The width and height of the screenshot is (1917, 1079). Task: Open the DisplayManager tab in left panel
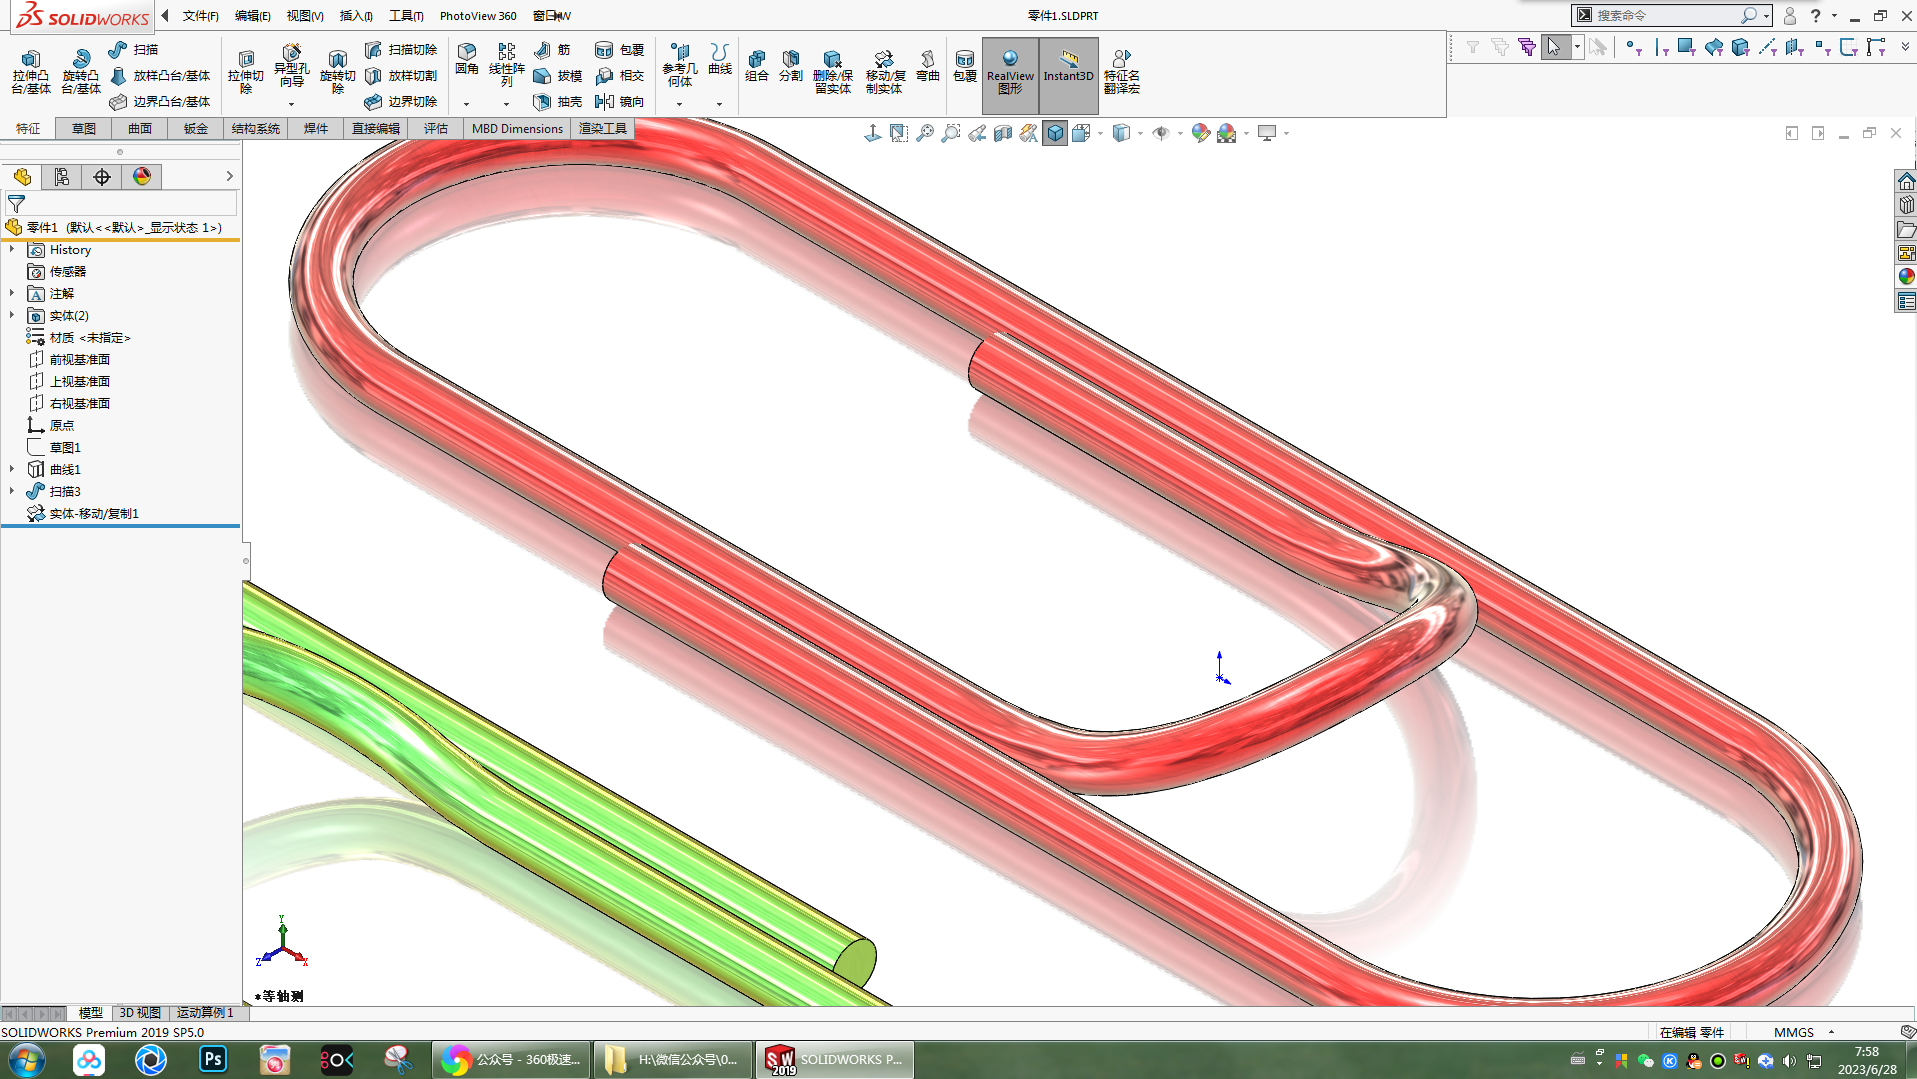tap(142, 177)
